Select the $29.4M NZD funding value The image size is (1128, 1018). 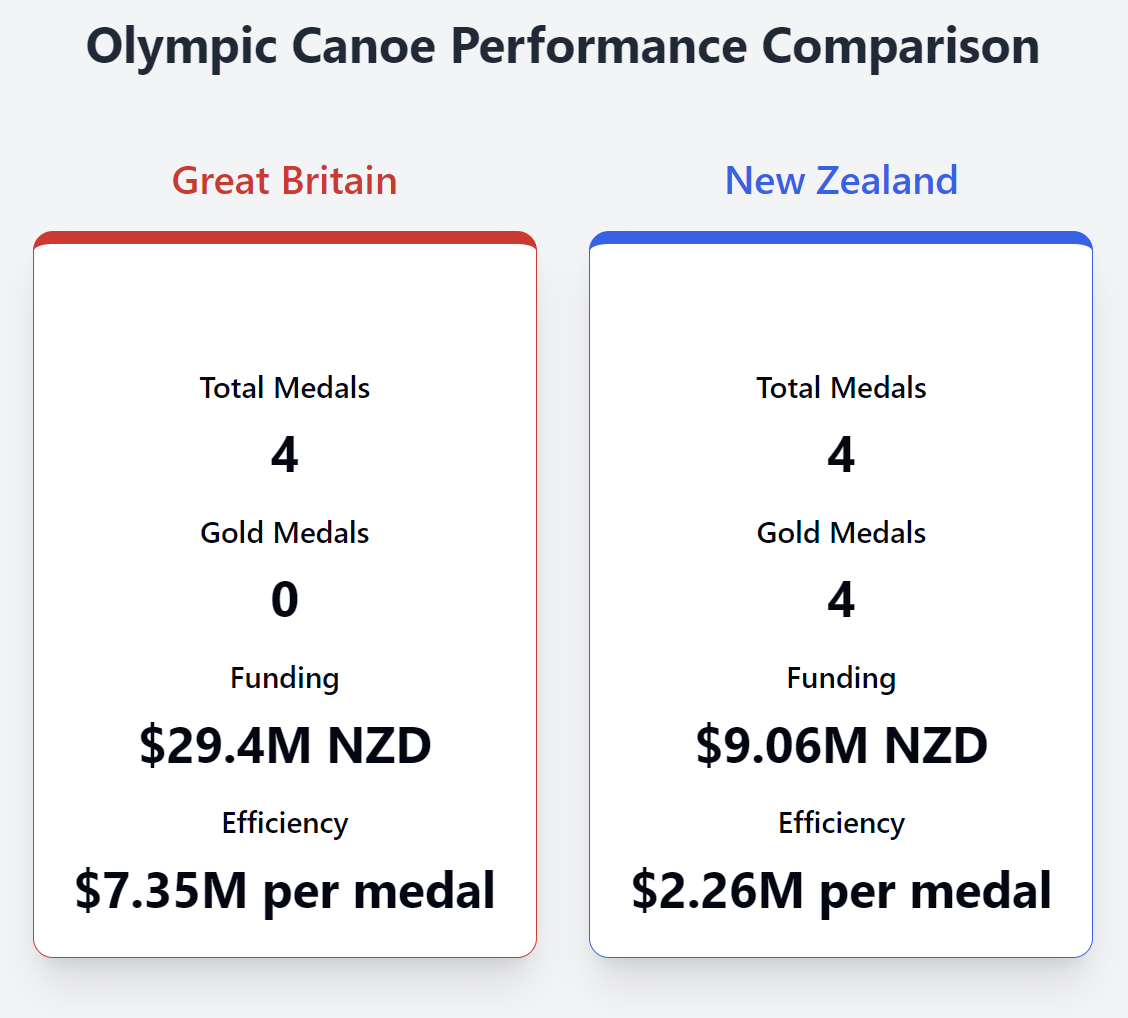point(284,746)
